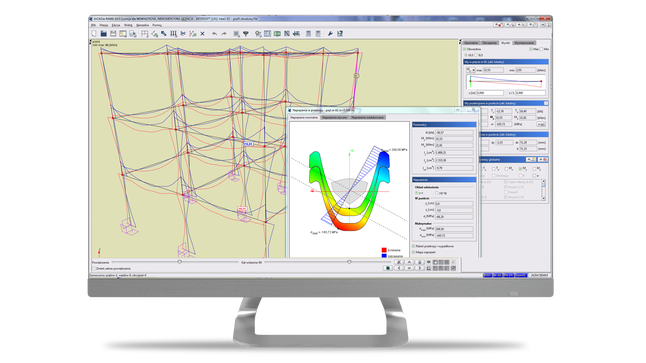Select the SLS radio button
This screenshot has height=363, width=646.
point(477,55)
